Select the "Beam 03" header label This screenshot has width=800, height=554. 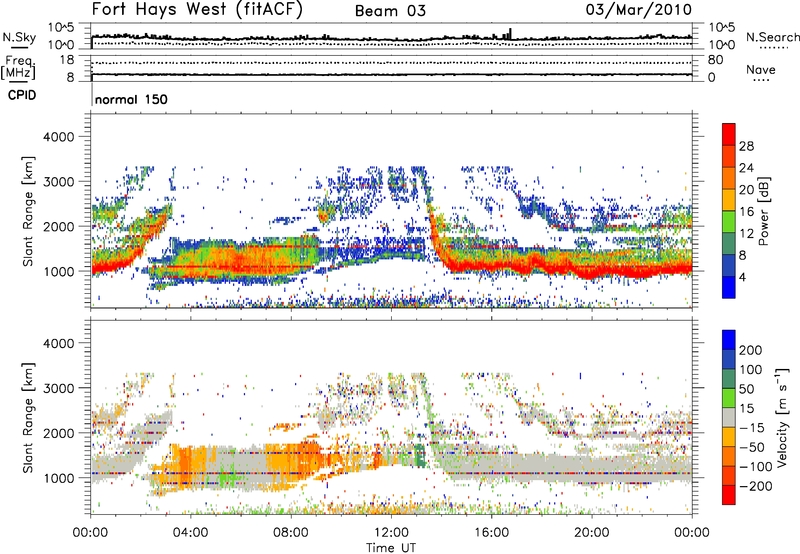[x=390, y=11]
